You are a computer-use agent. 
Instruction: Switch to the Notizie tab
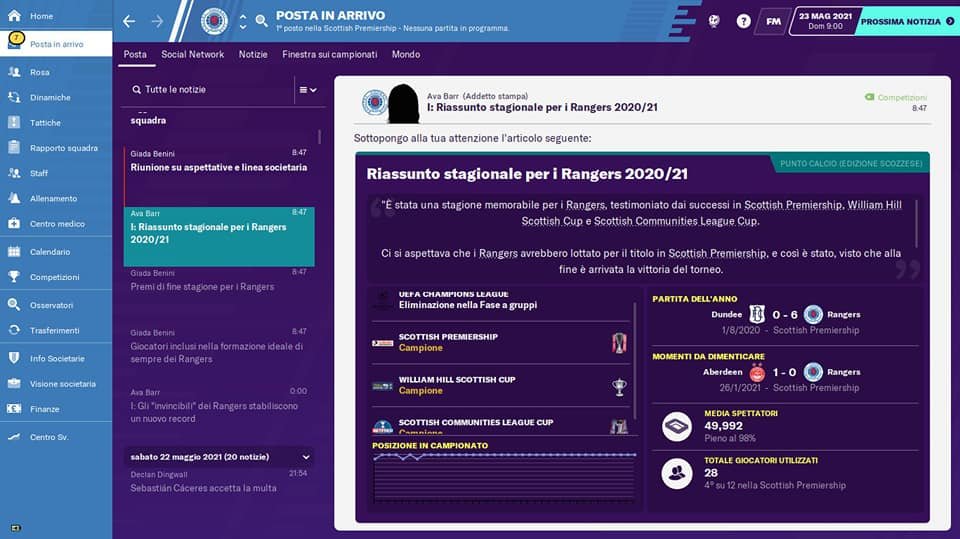(x=253, y=55)
